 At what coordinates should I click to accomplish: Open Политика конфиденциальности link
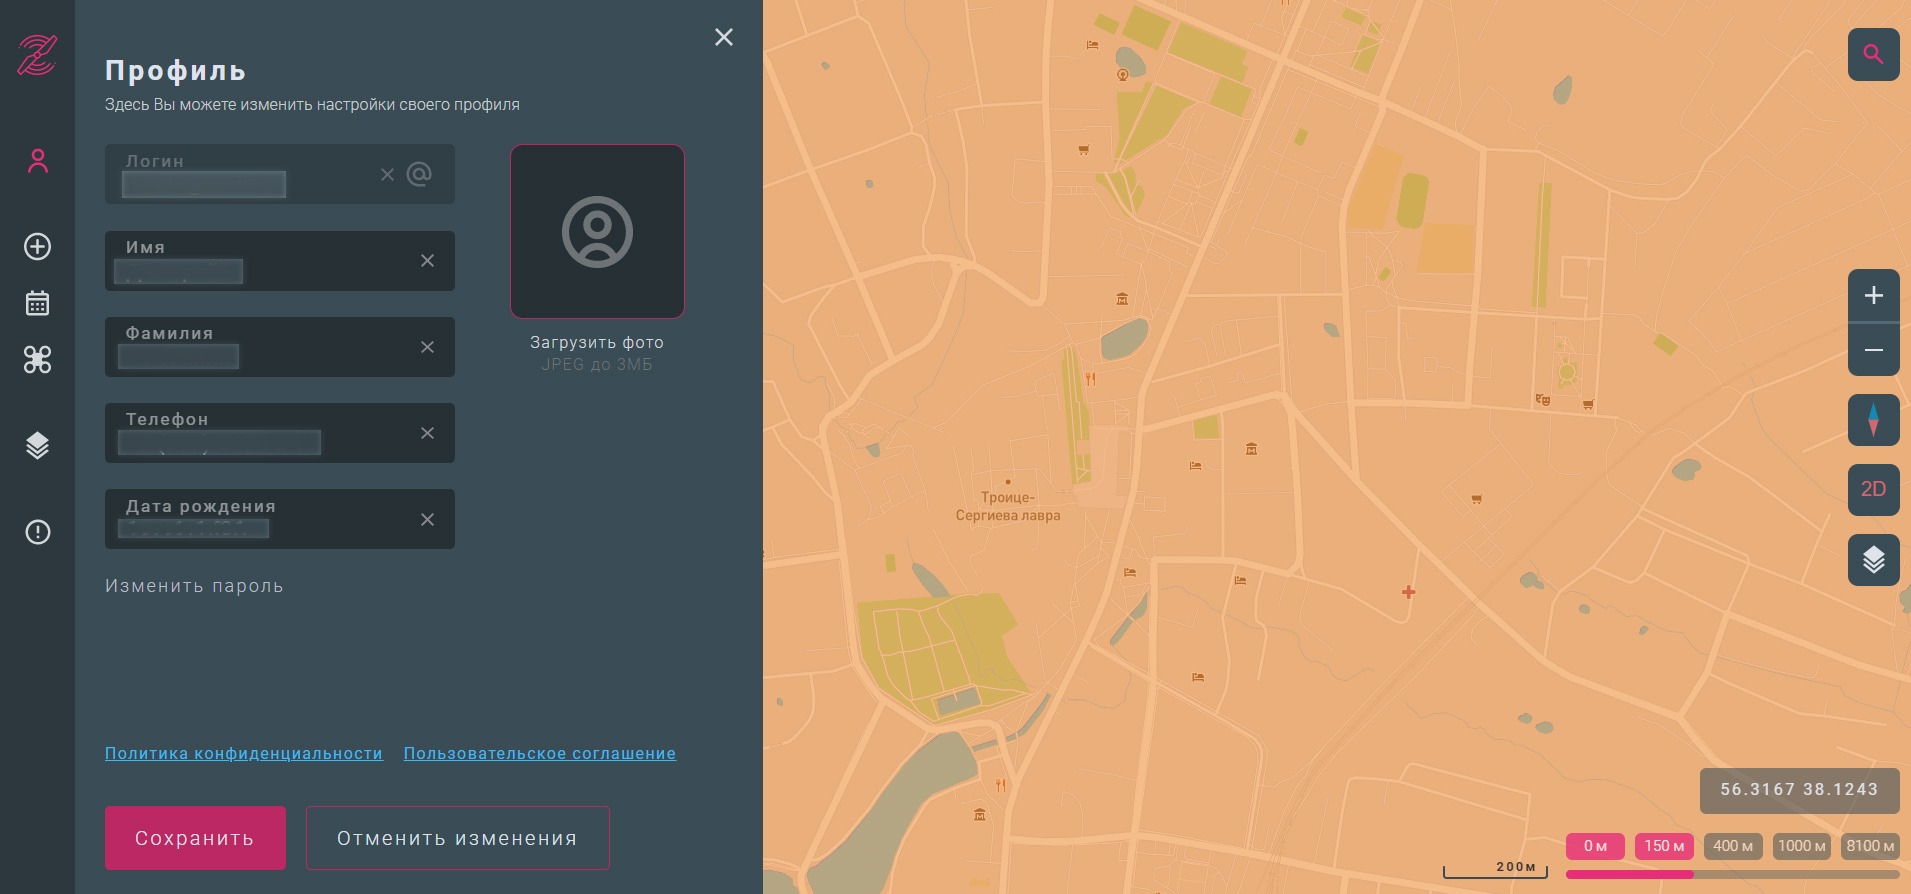[x=243, y=754]
